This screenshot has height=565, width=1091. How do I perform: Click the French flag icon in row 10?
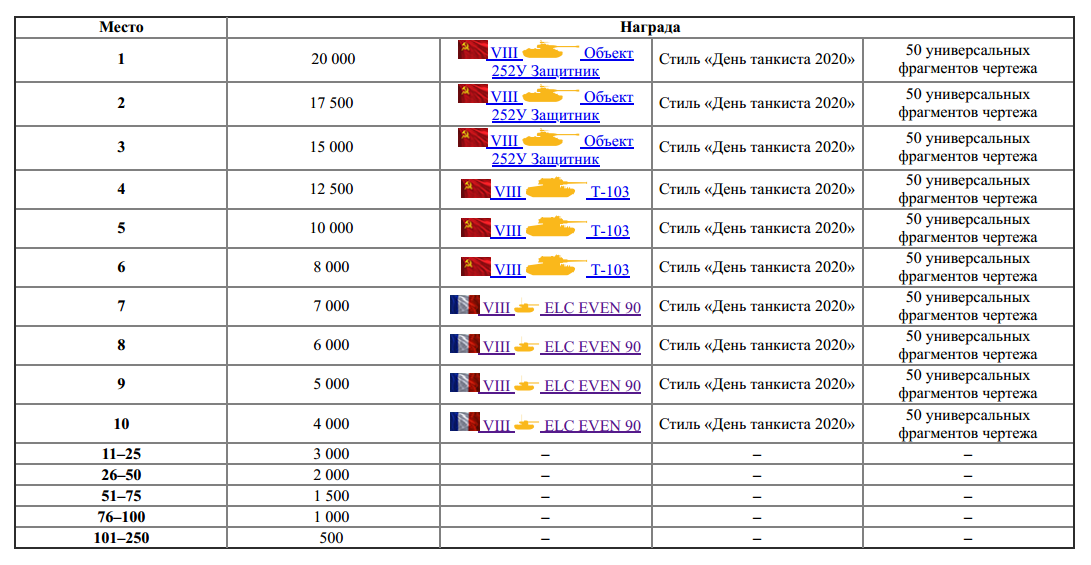coord(464,422)
